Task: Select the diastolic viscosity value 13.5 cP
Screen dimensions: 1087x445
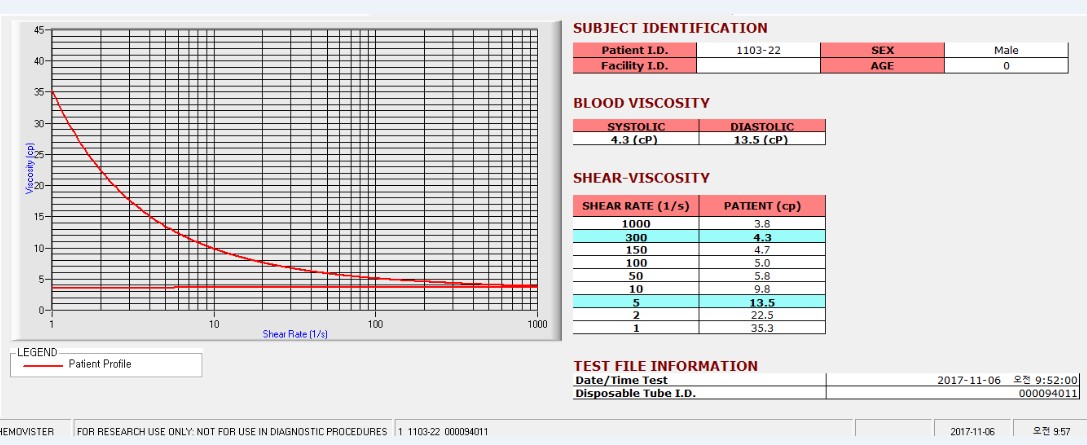Action: tap(762, 139)
